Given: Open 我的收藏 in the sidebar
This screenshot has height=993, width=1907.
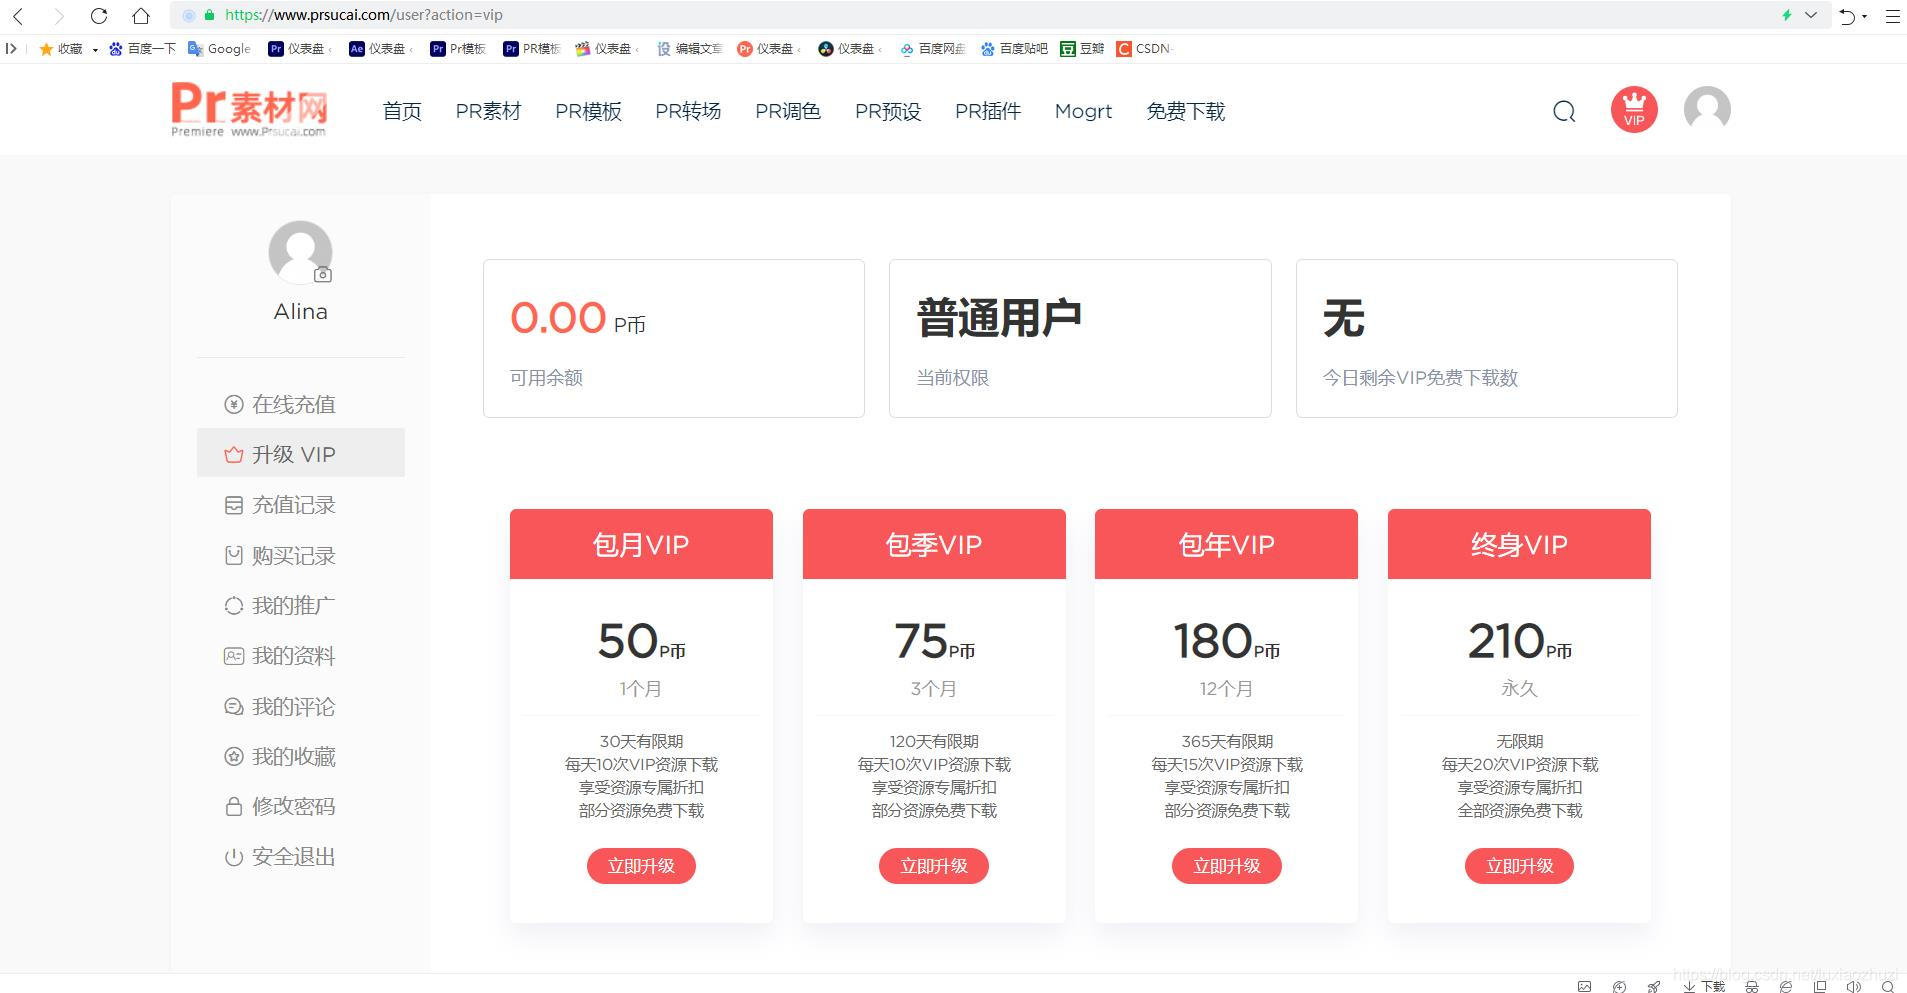Looking at the screenshot, I should tap(301, 756).
